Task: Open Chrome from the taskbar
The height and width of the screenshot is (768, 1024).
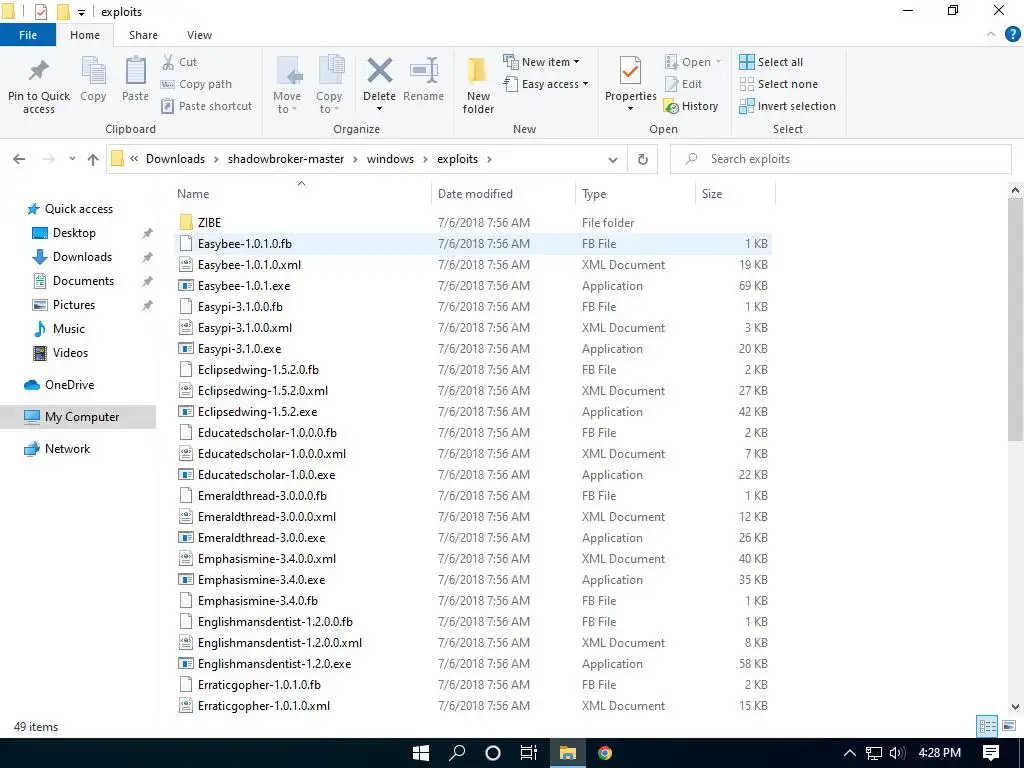Action: tap(605, 753)
